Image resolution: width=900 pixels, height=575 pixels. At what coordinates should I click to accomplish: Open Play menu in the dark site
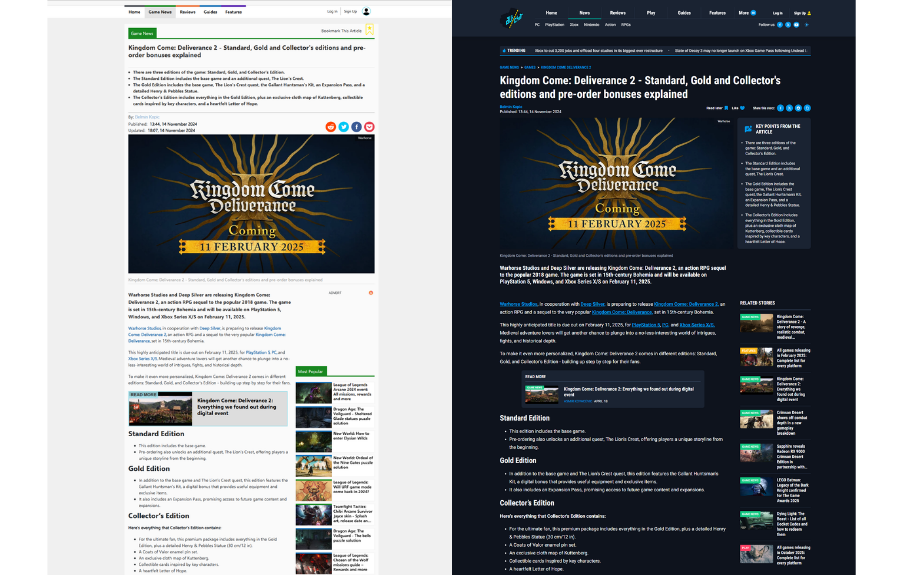tap(651, 13)
